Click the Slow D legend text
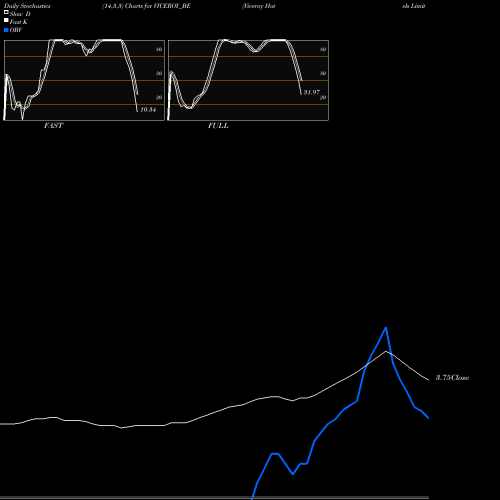Viewport: 500px width, 500px height. pos(20,14)
